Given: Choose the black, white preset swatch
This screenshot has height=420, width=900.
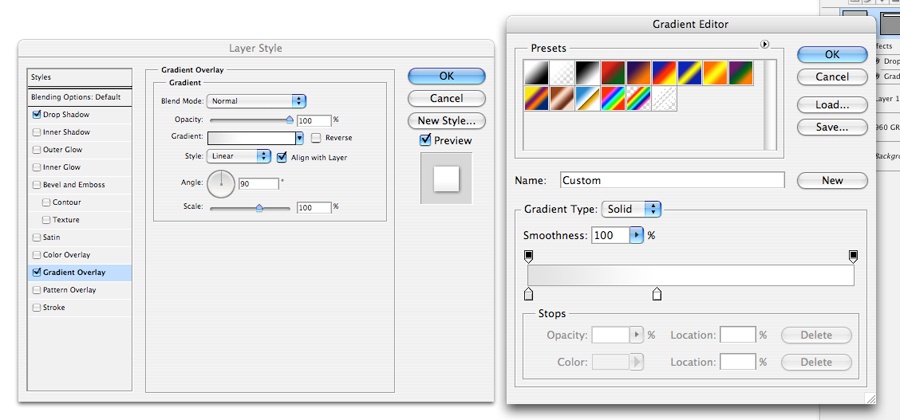Looking at the screenshot, I should coord(587,73).
